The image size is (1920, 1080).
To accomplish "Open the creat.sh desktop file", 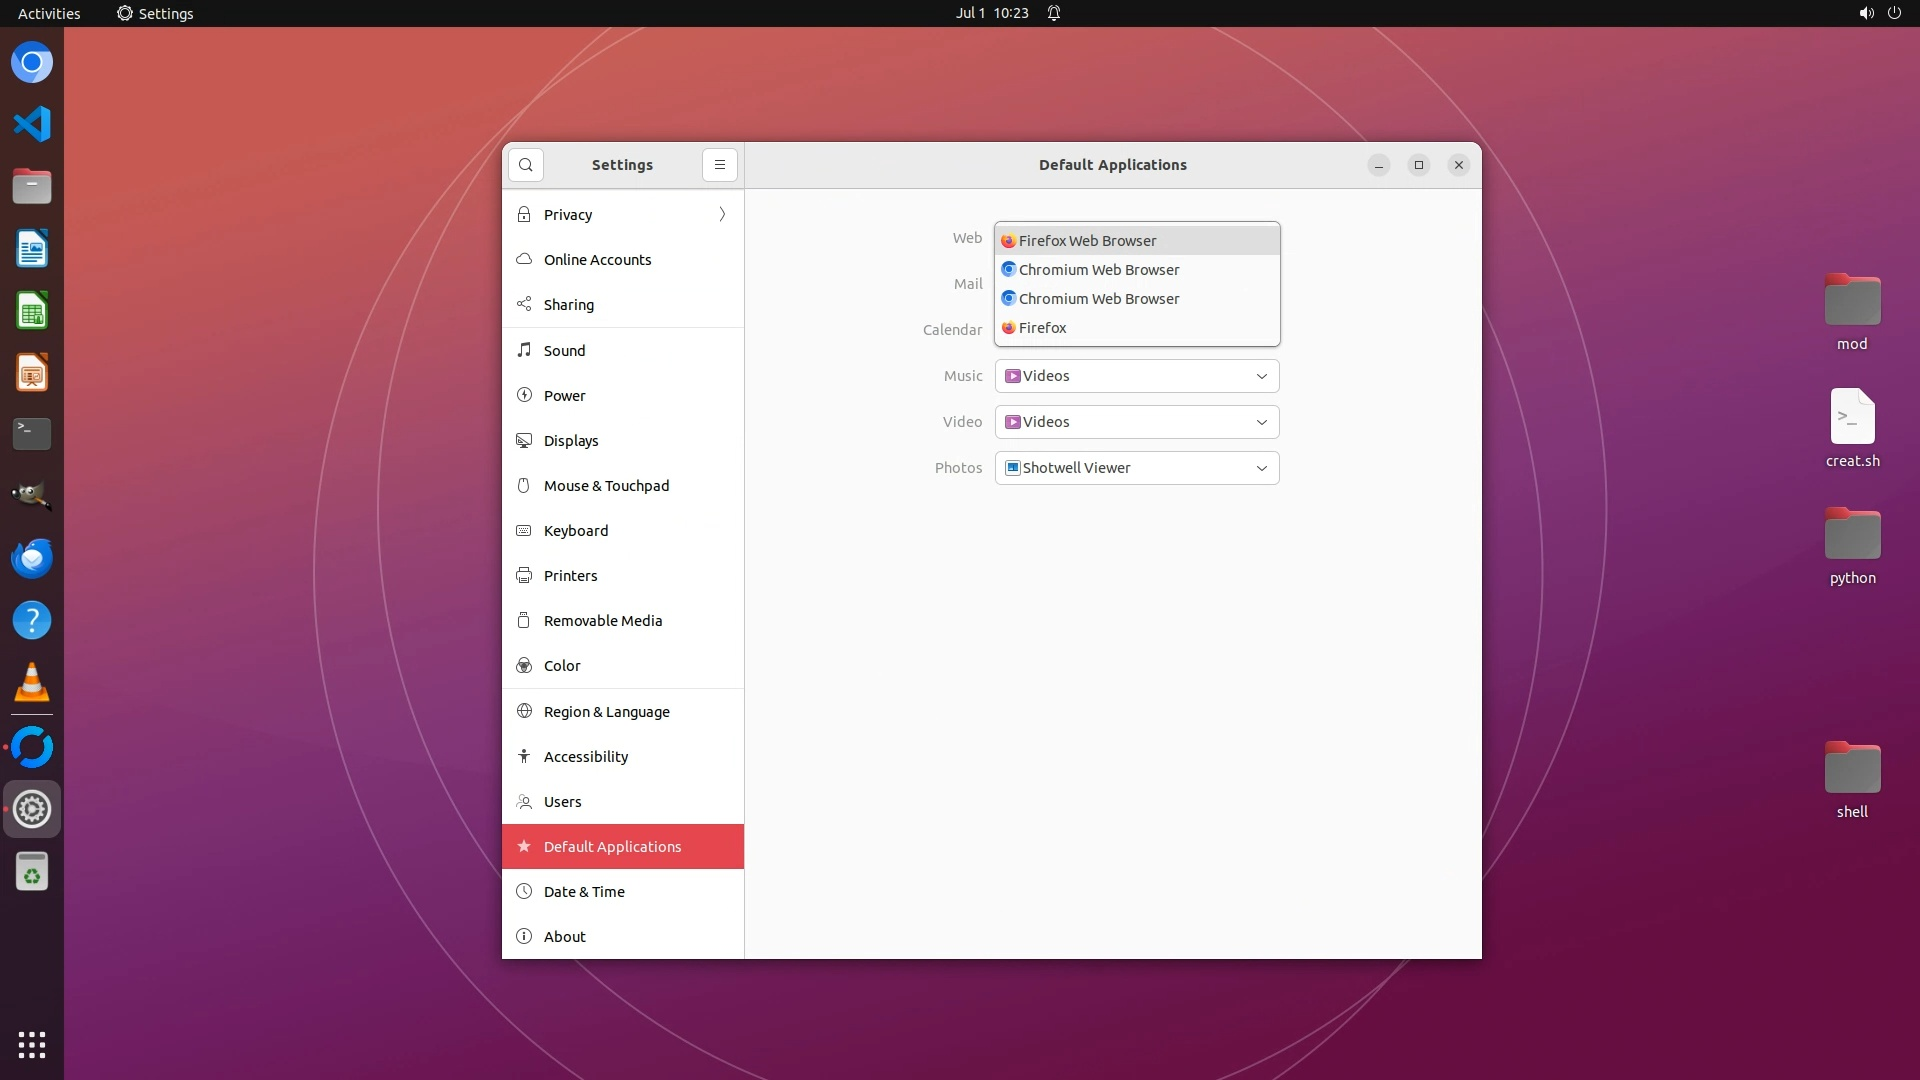I will [1852, 417].
